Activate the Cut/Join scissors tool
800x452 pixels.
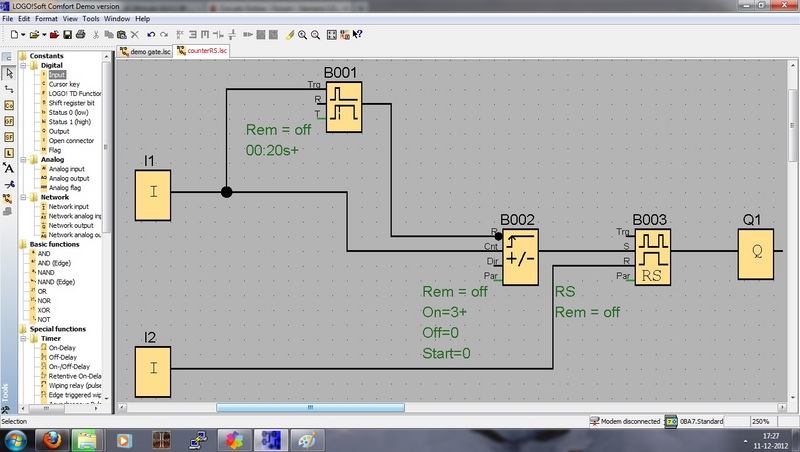(9, 184)
